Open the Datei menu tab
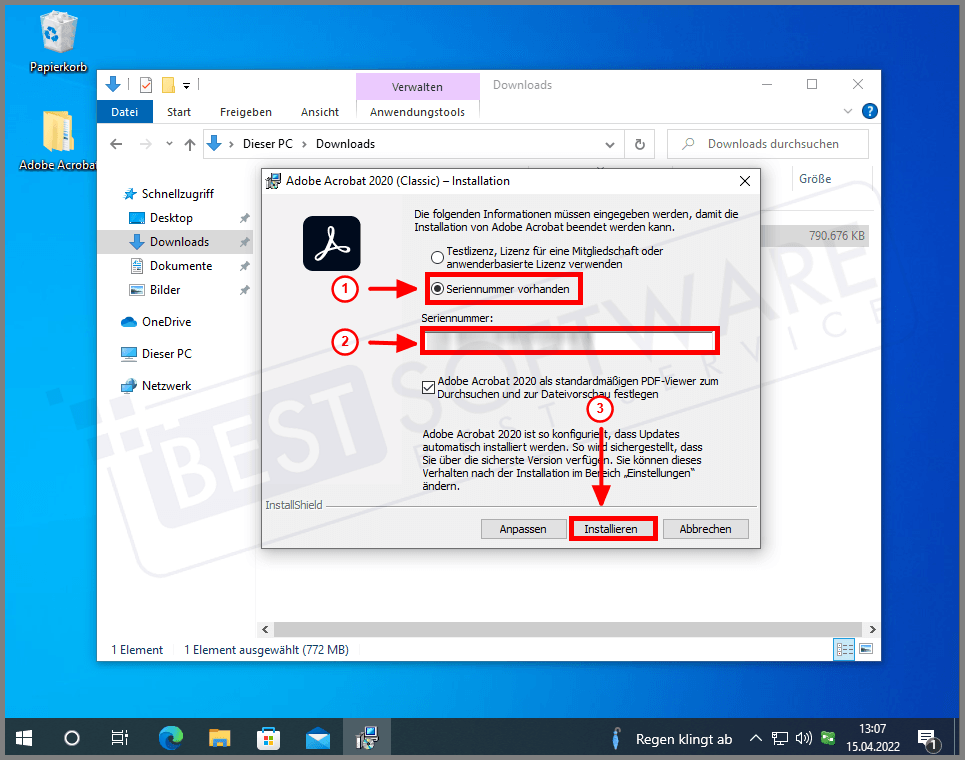This screenshot has width=965, height=760. point(125,112)
